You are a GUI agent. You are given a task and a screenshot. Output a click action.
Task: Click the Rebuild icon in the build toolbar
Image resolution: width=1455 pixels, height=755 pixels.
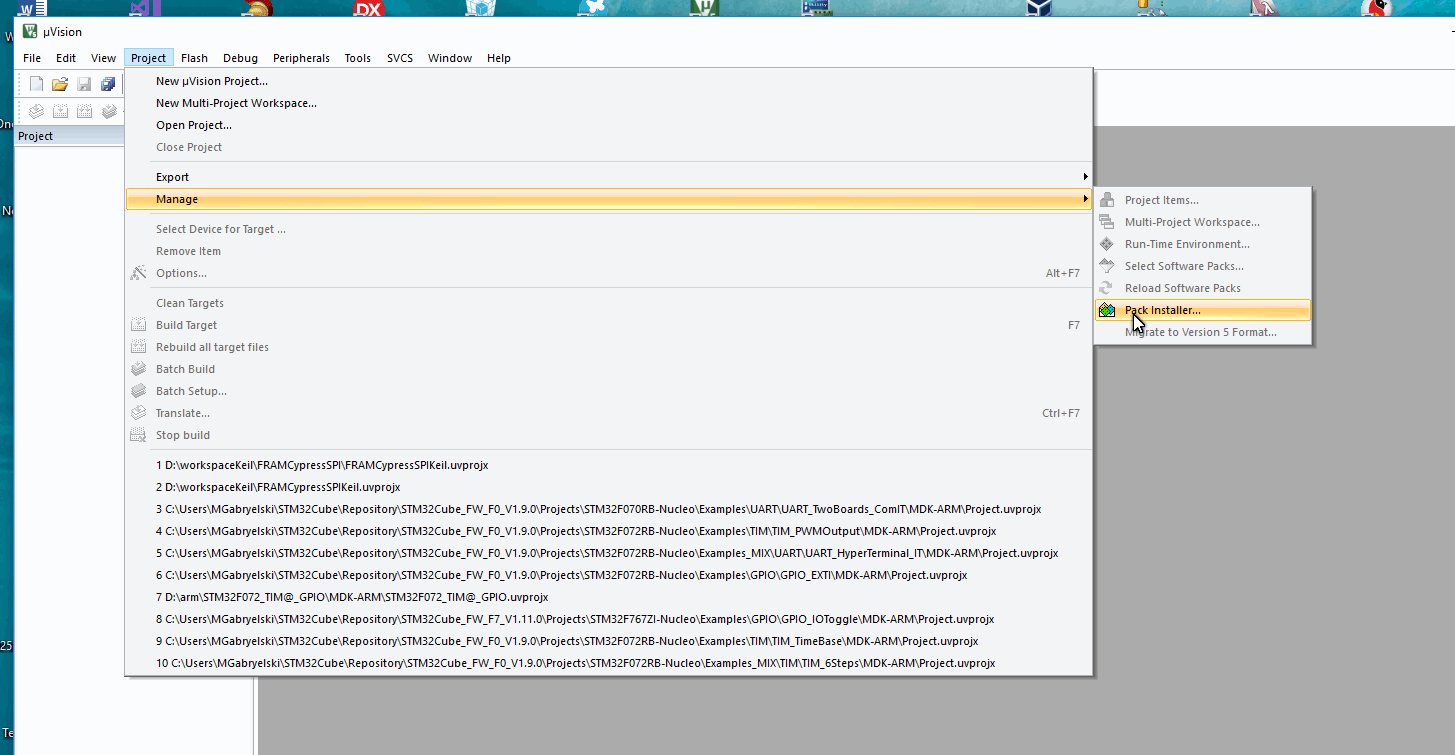pos(84,111)
